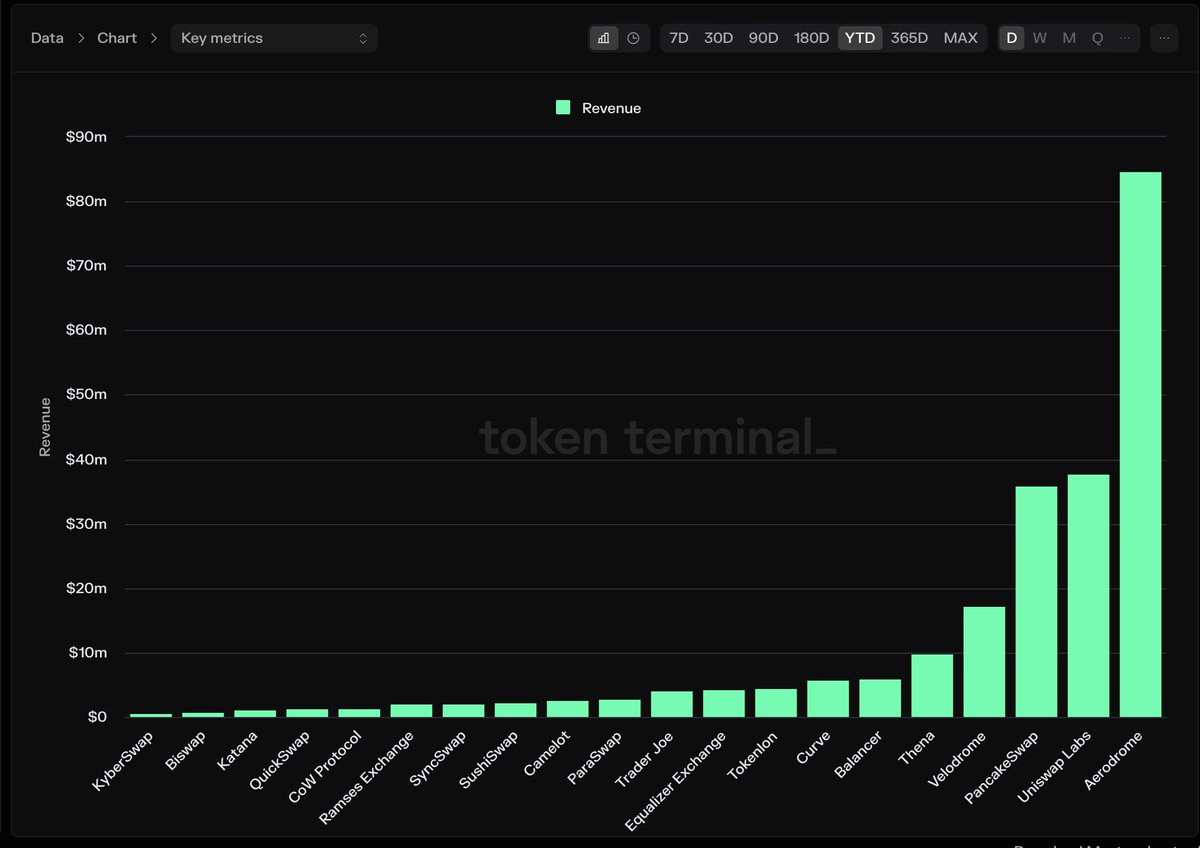Choose monthly M granularity

[1069, 38]
